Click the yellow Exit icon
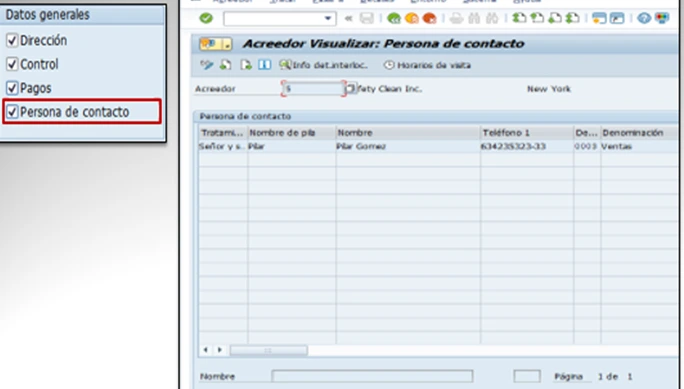This screenshot has height=389, width=684. pos(411,18)
